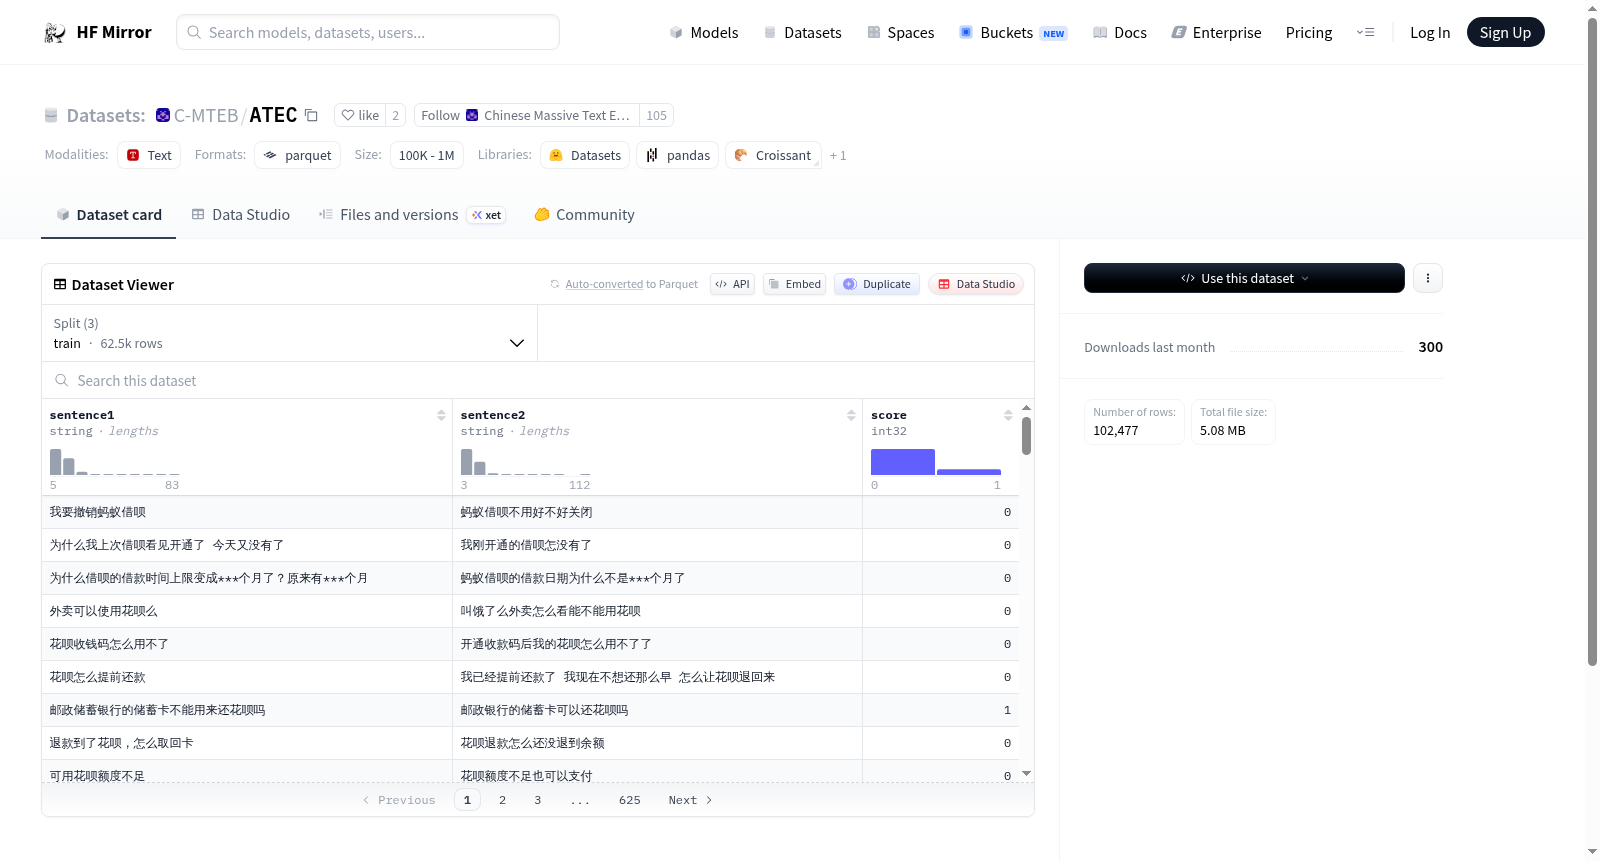The width and height of the screenshot is (1600, 861).
Task: Select the row "外卖可以使用花呗么"
Action: pyautogui.click(x=530, y=611)
